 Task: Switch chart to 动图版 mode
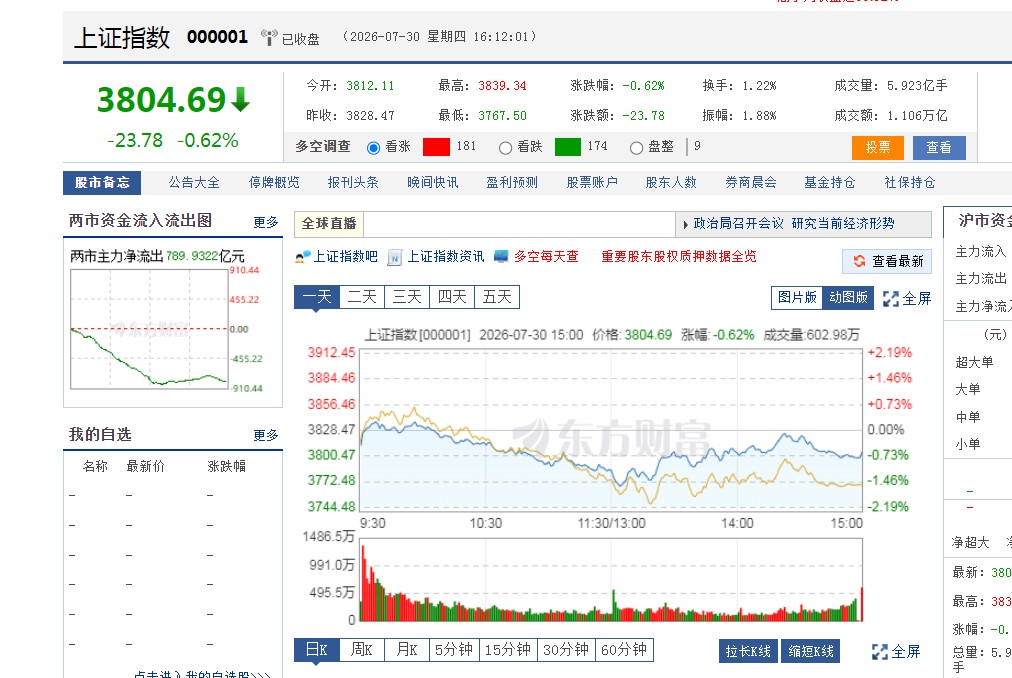[848, 298]
